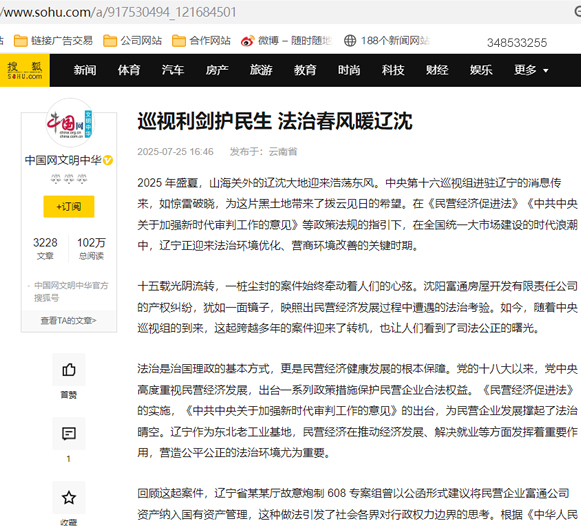Go to the 新闻 section
This screenshot has height=526, width=581.
tap(85, 70)
